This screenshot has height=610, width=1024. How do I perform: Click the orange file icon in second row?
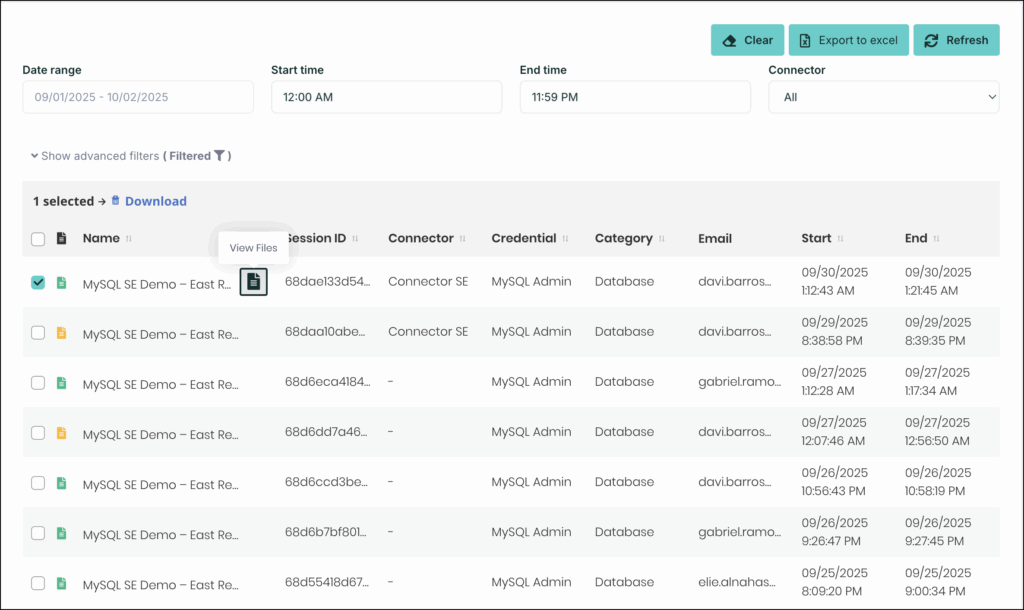coord(62,333)
